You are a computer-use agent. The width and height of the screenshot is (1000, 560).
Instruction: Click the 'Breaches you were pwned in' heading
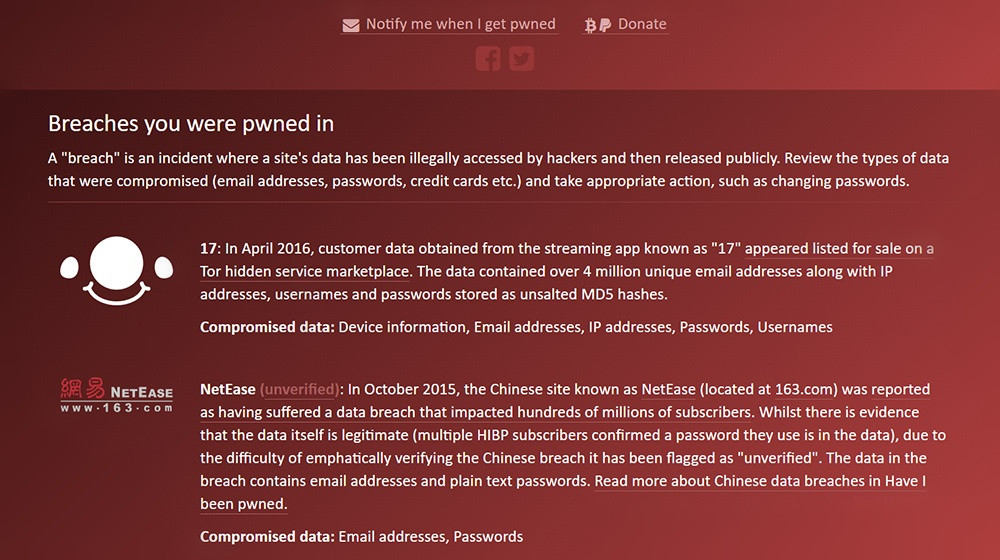click(191, 124)
